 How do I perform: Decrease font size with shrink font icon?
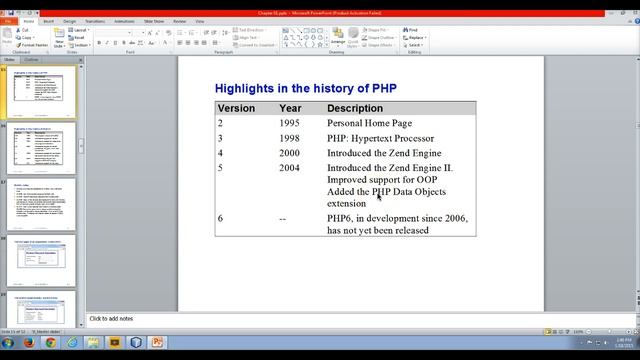[x=158, y=33]
